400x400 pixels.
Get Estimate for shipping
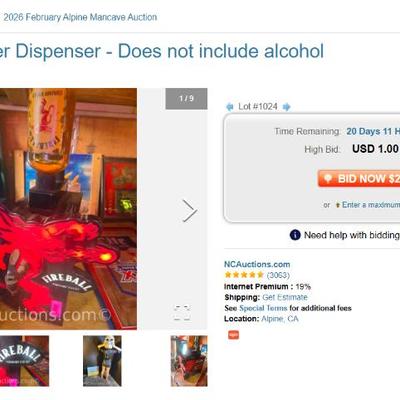click(285, 297)
